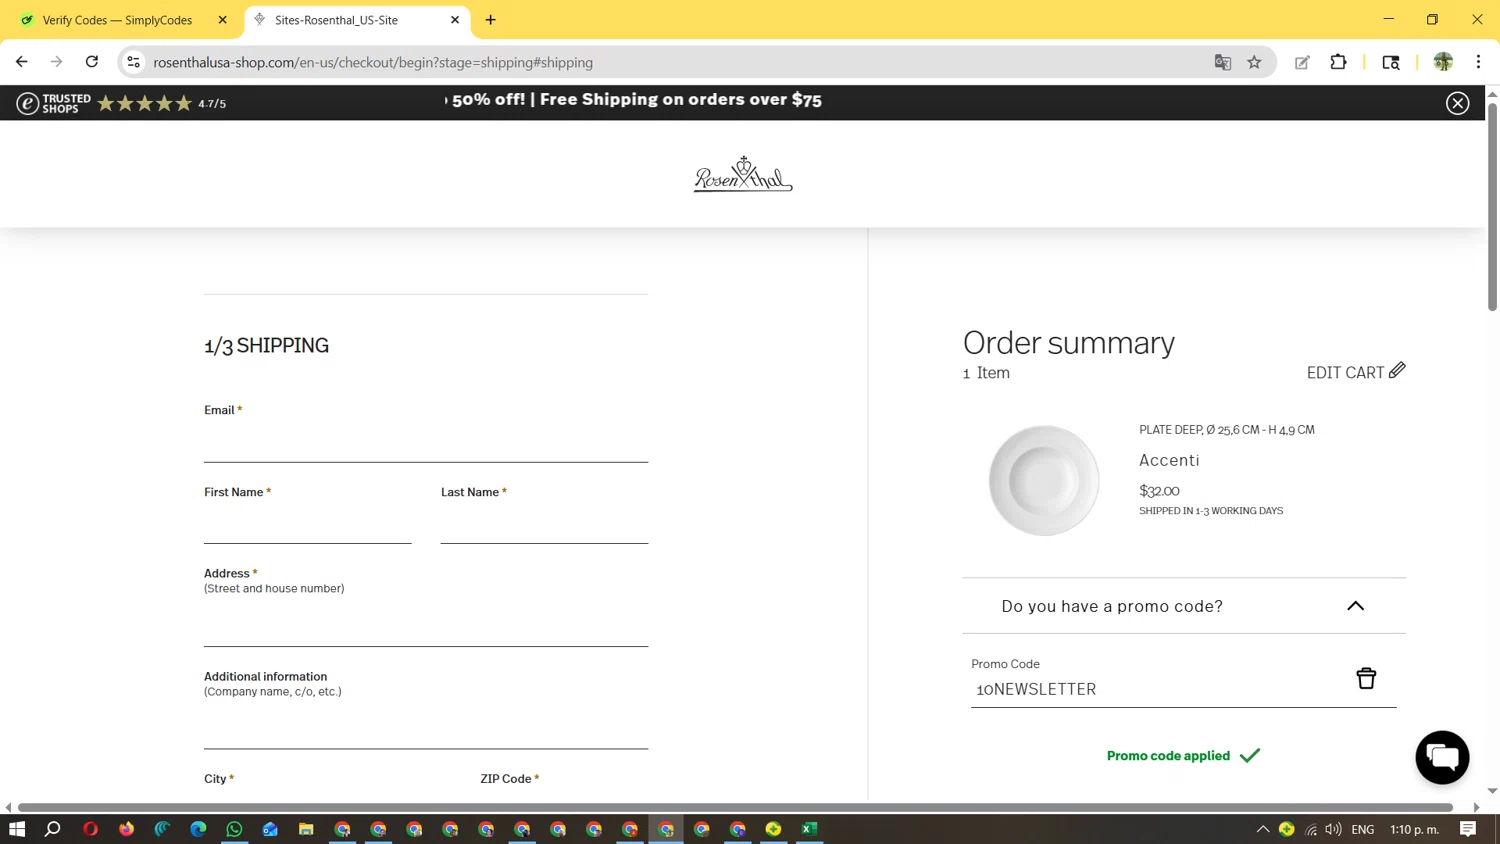Screen dimensions: 1500x844
Task: Open the translate page icon
Action: [x=1222, y=62]
